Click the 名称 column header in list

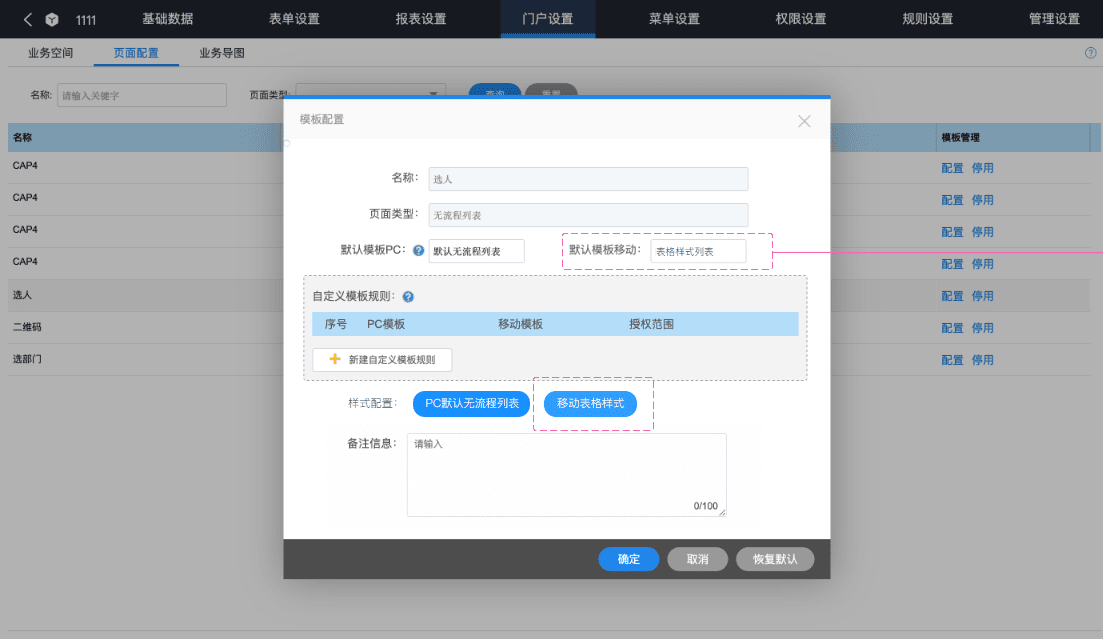22,138
